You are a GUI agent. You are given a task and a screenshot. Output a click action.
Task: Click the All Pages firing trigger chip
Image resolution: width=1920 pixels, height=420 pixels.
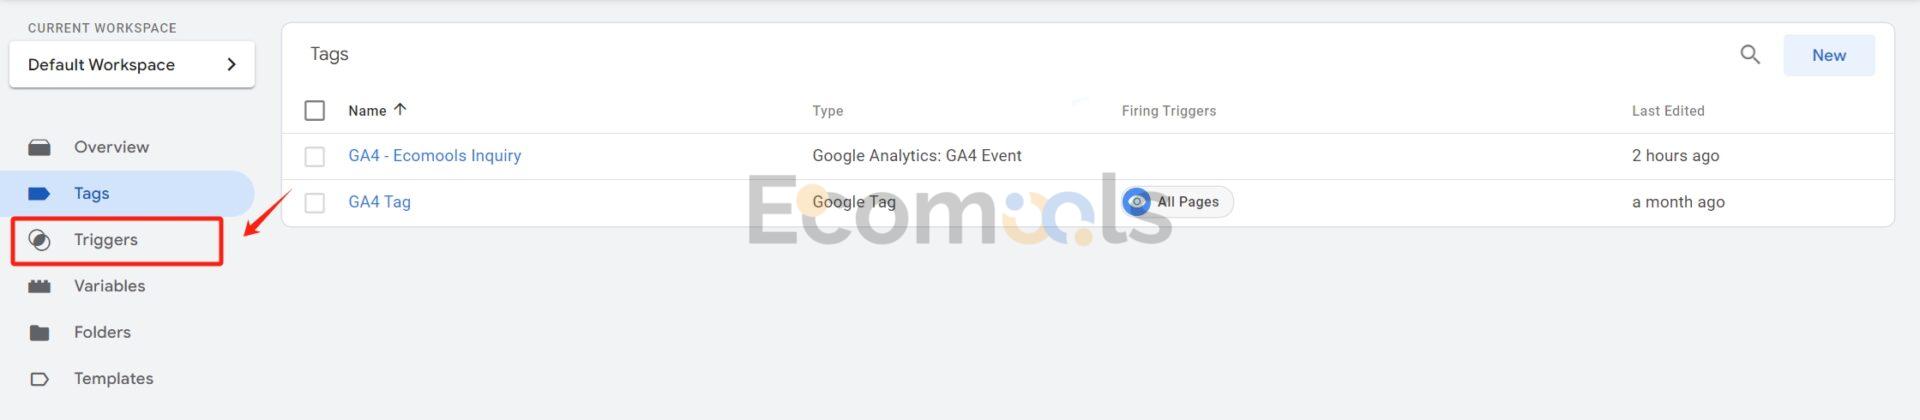click(1177, 202)
